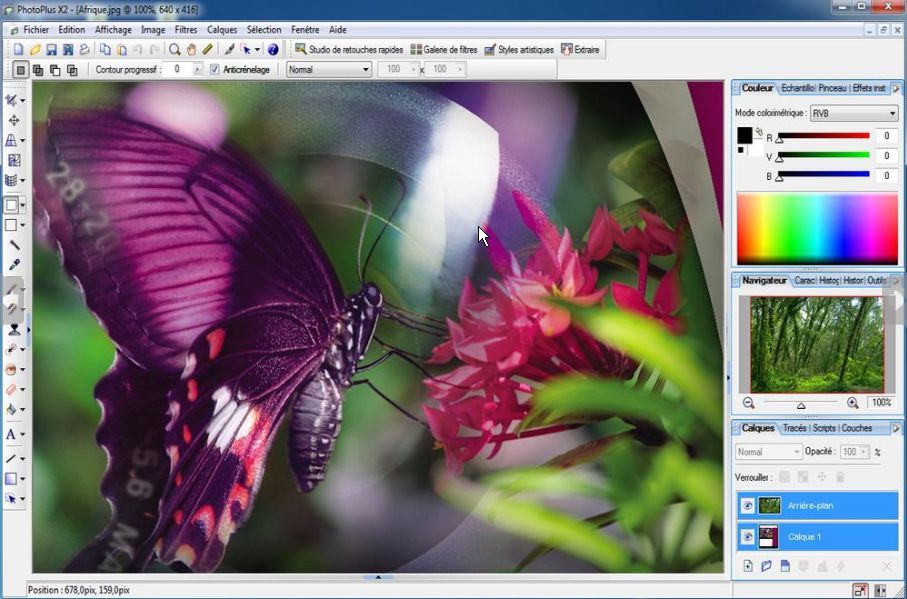Click the Save disk icon
The image size is (907, 599).
pyautogui.click(x=51, y=49)
